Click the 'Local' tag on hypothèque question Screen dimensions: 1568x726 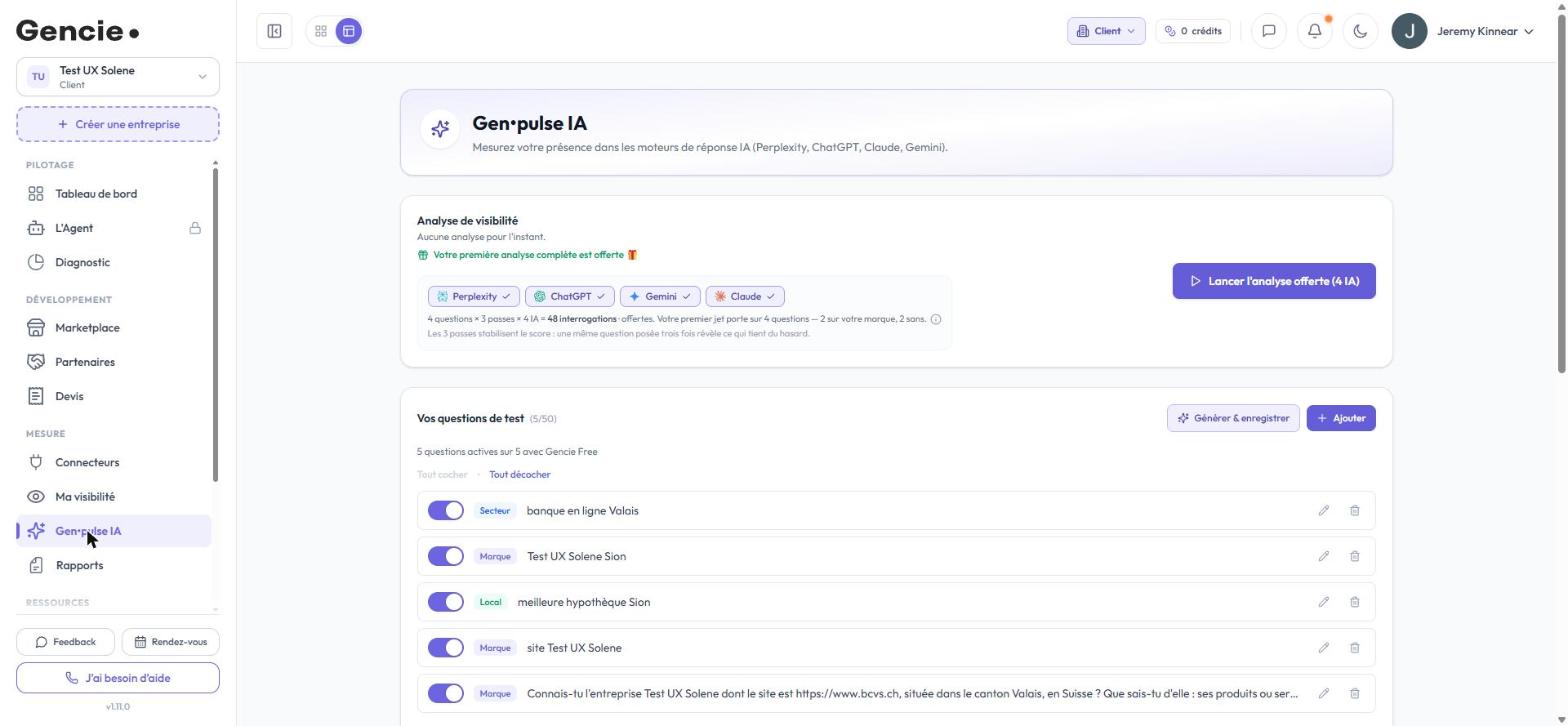tap(490, 602)
